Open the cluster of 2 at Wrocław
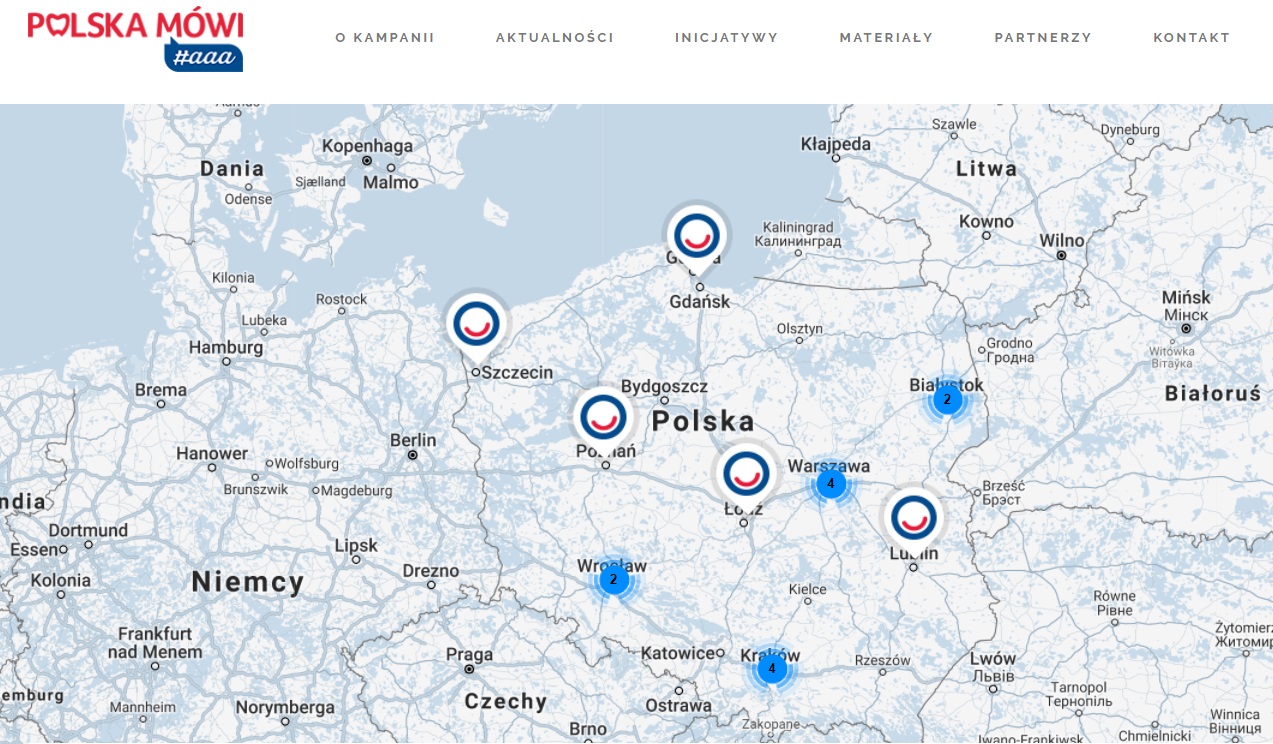This screenshot has width=1273, height=744. pyautogui.click(x=613, y=580)
